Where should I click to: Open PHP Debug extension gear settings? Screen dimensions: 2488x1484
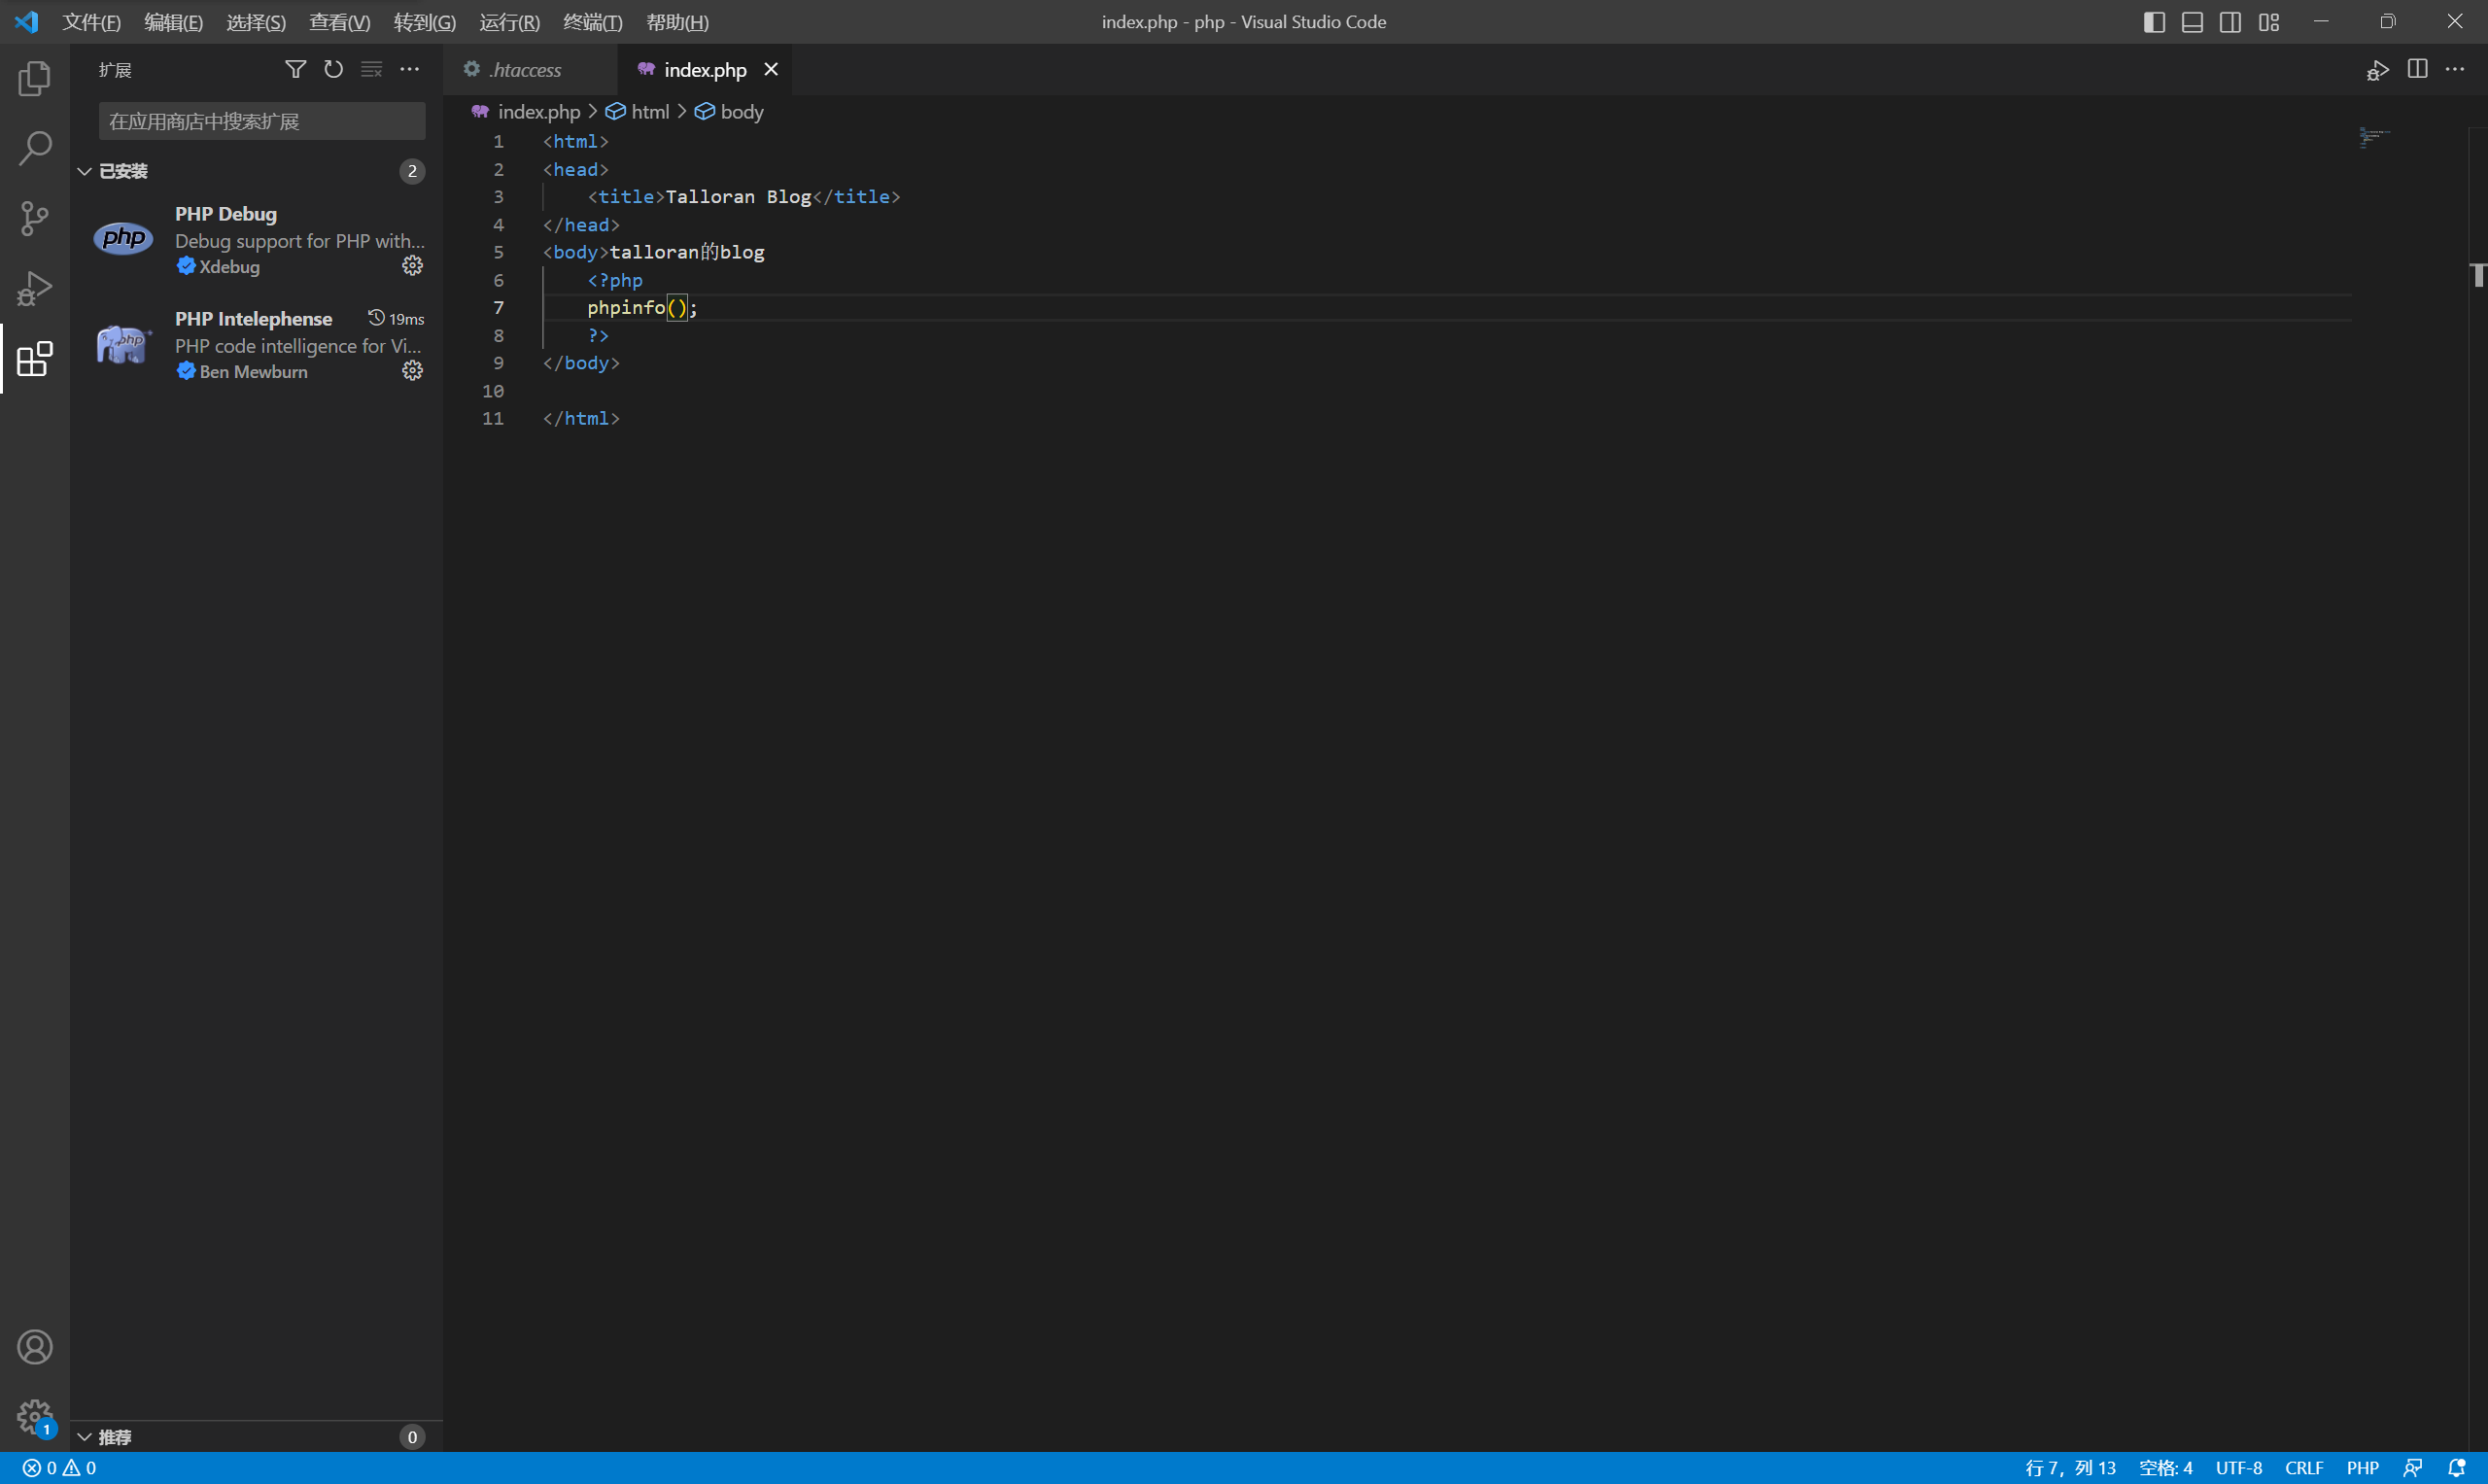(x=412, y=266)
